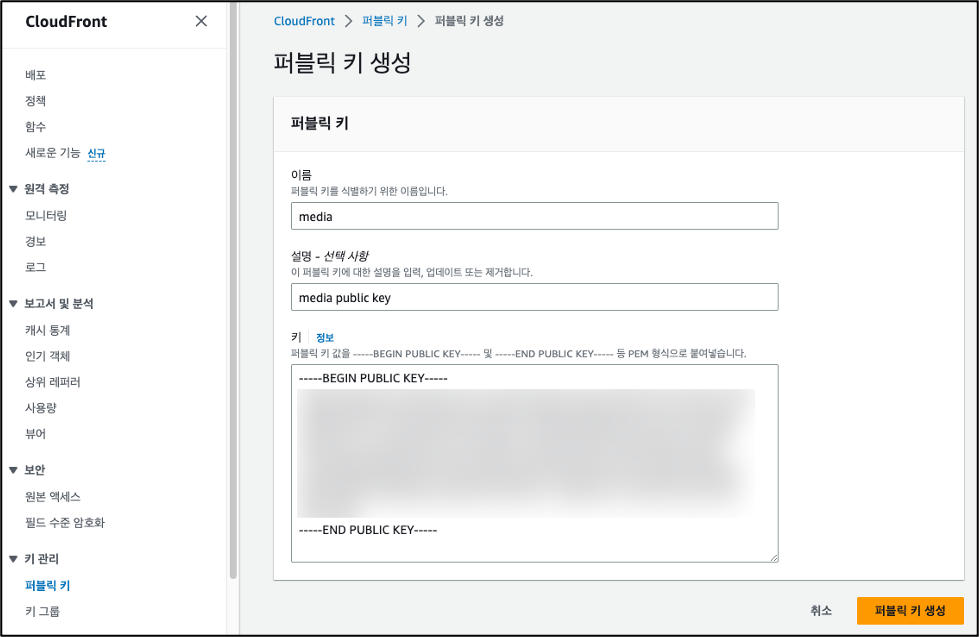Grab the key text area resize handle

point(774,558)
